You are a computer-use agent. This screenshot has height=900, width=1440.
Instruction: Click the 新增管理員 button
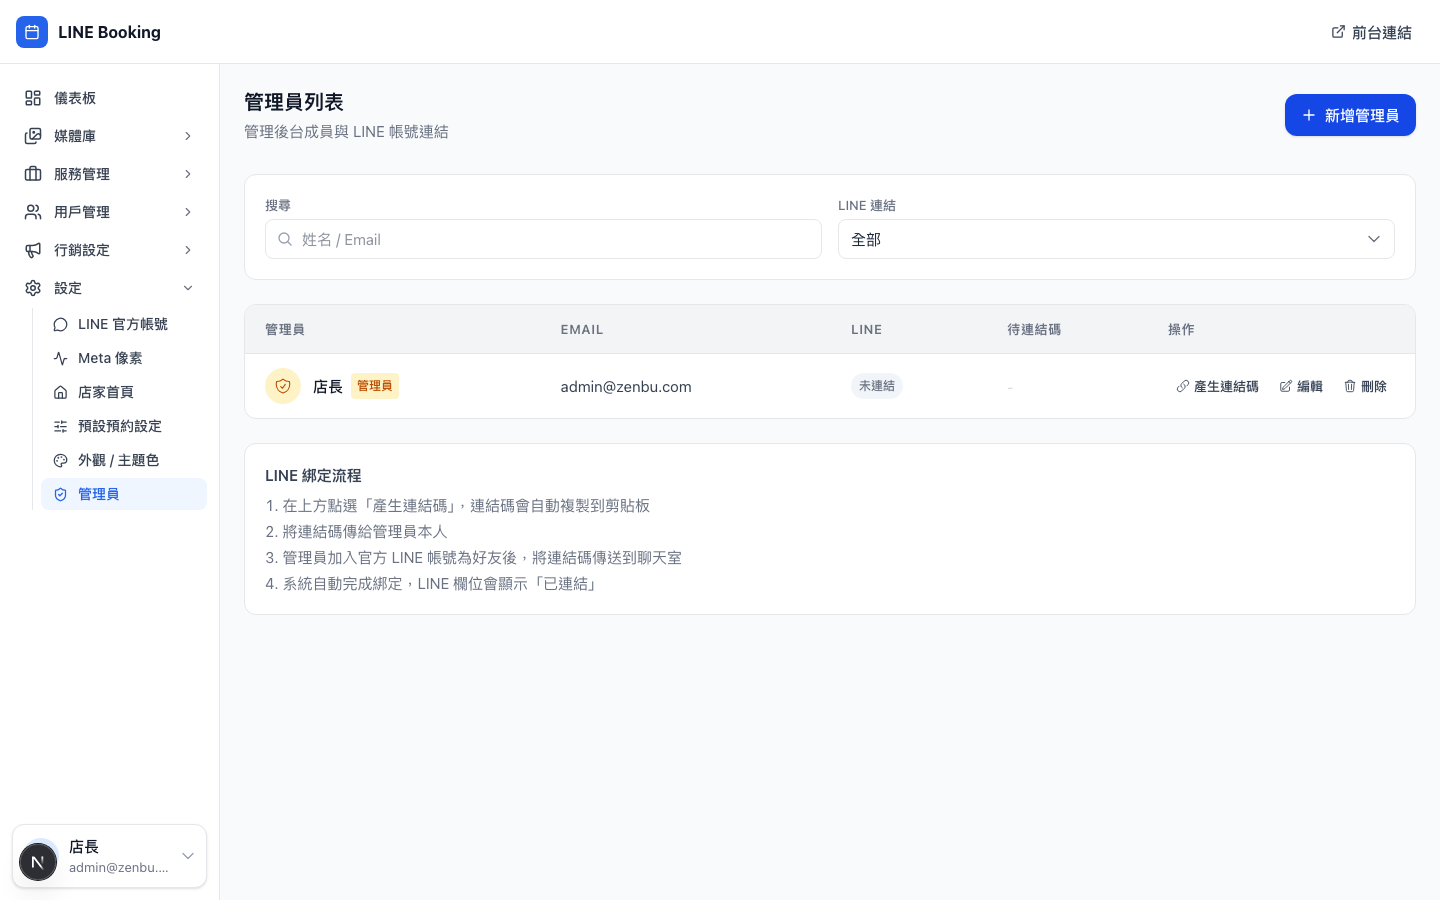pyautogui.click(x=1350, y=115)
